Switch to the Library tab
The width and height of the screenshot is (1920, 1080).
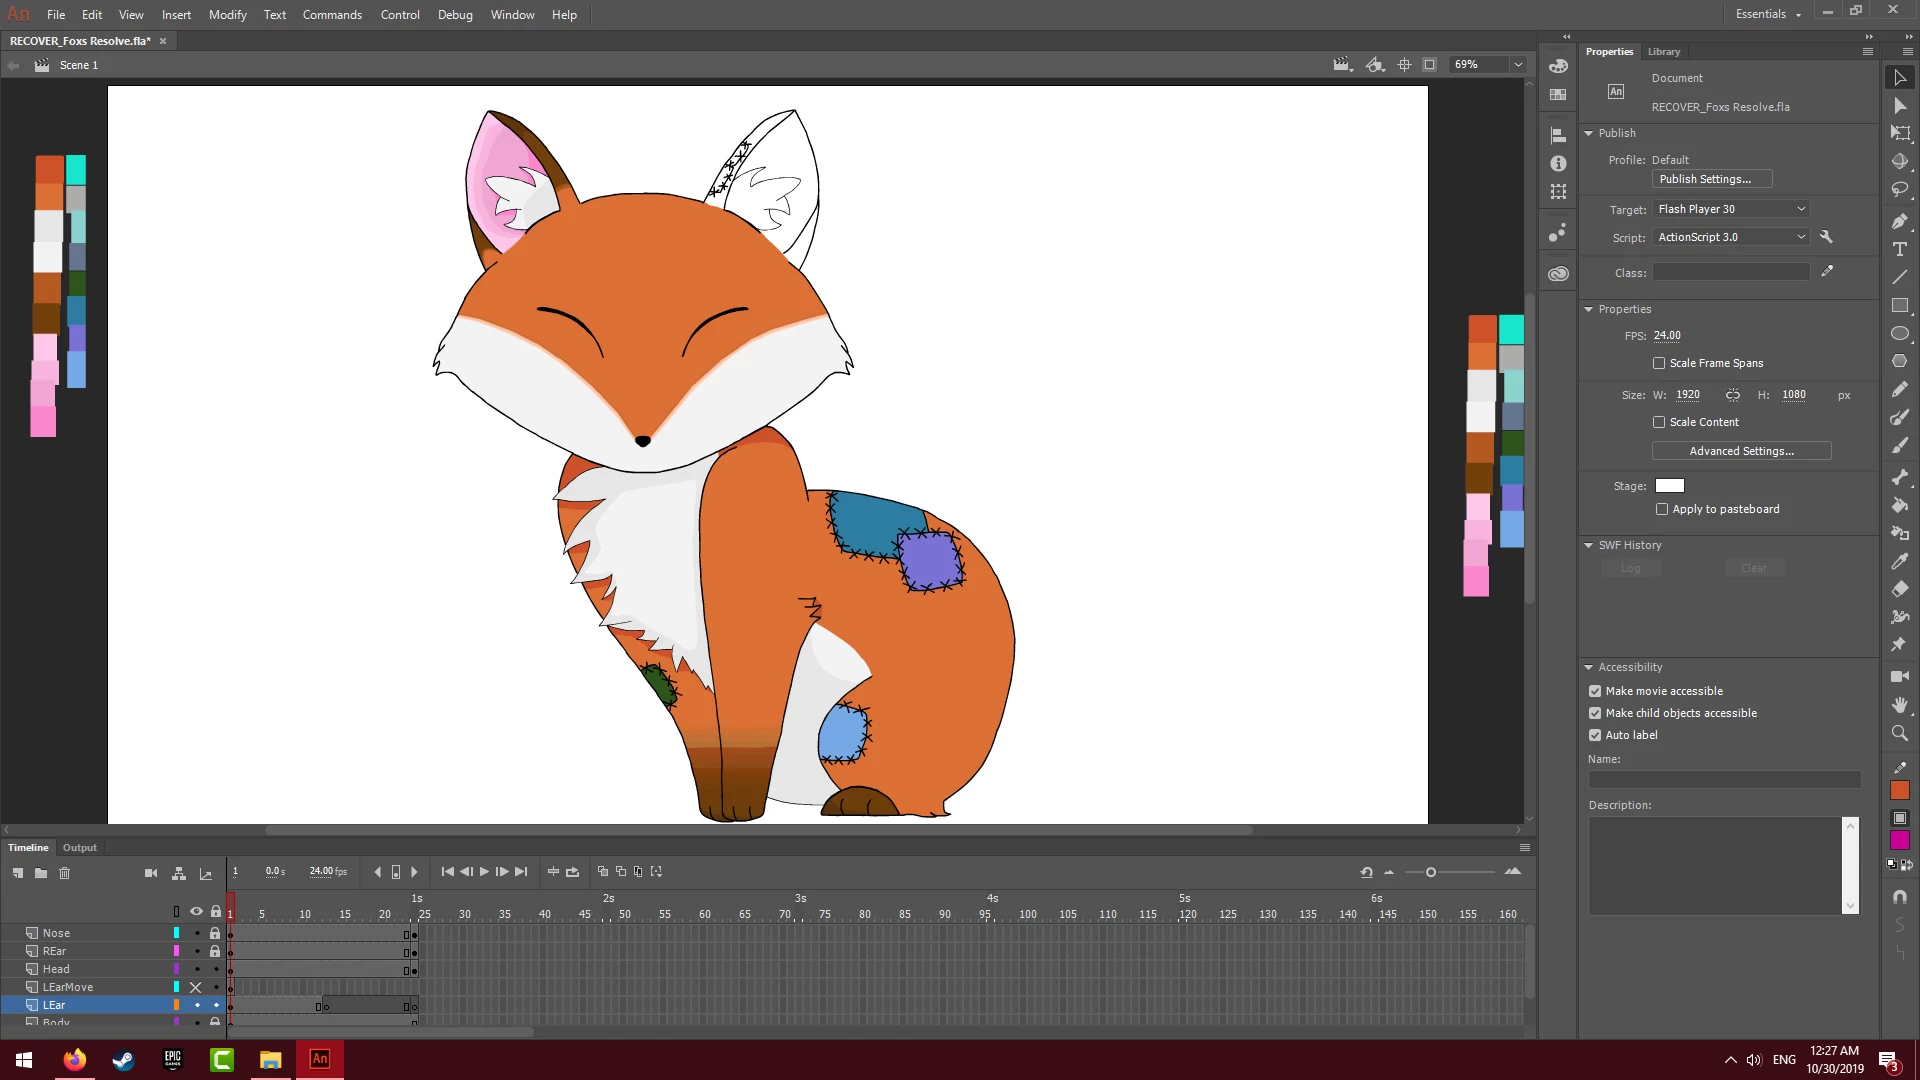[1664, 52]
